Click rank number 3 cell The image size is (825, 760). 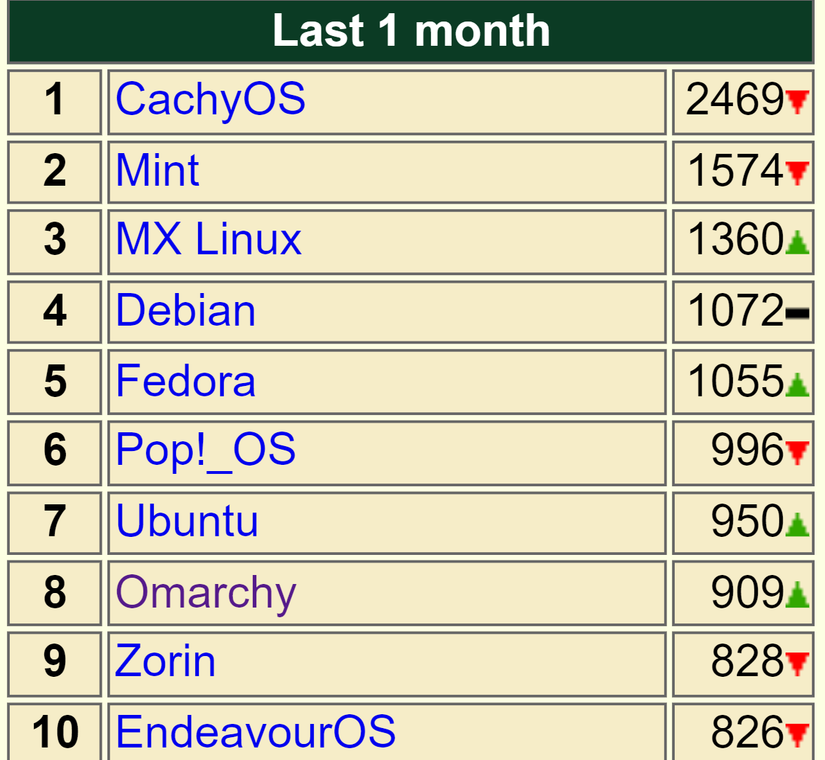pos(55,242)
